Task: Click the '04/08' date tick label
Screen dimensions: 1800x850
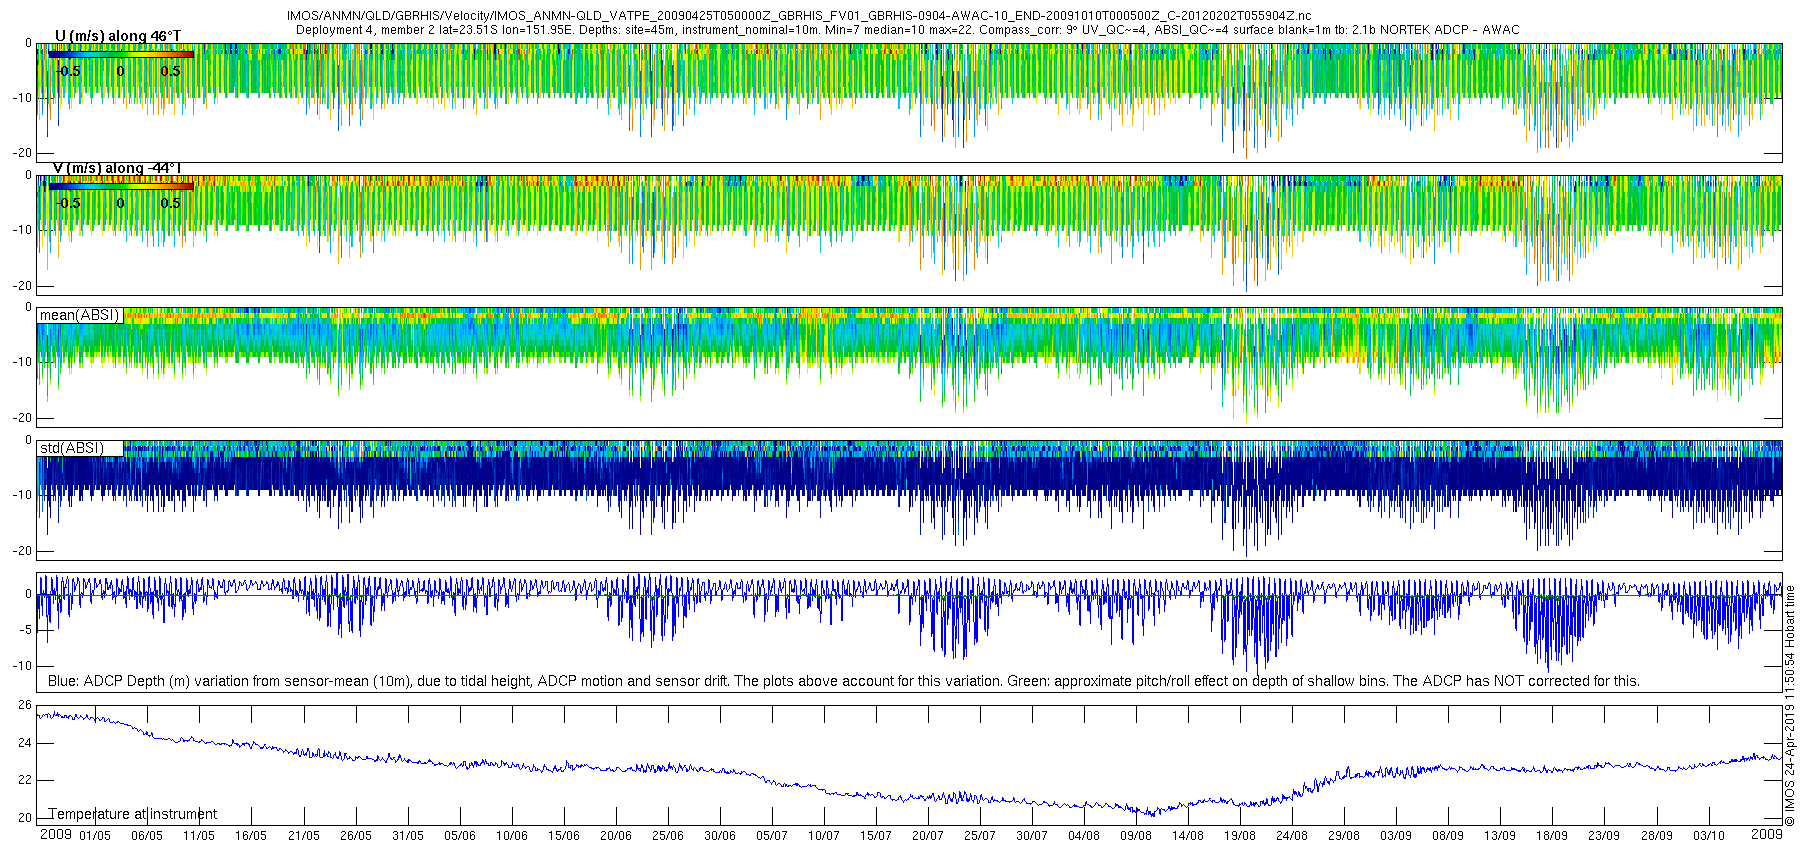Action: (1084, 836)
